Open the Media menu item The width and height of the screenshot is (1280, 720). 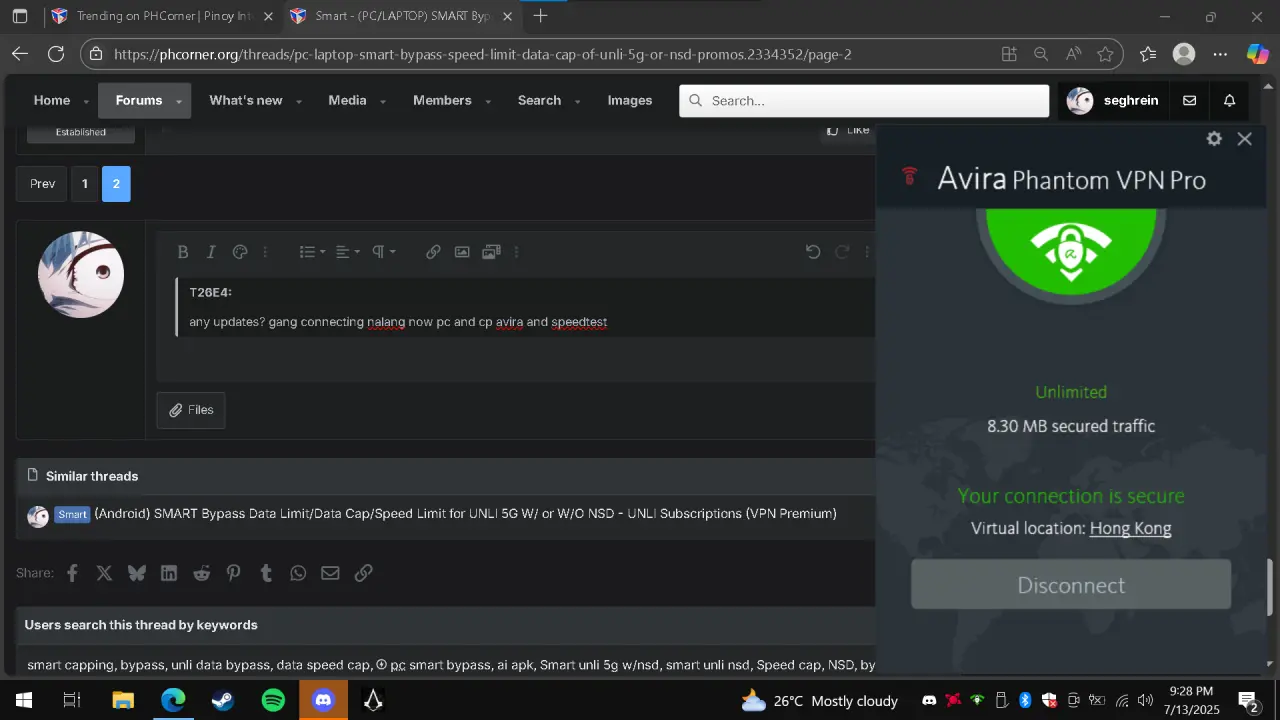[347, 100]
